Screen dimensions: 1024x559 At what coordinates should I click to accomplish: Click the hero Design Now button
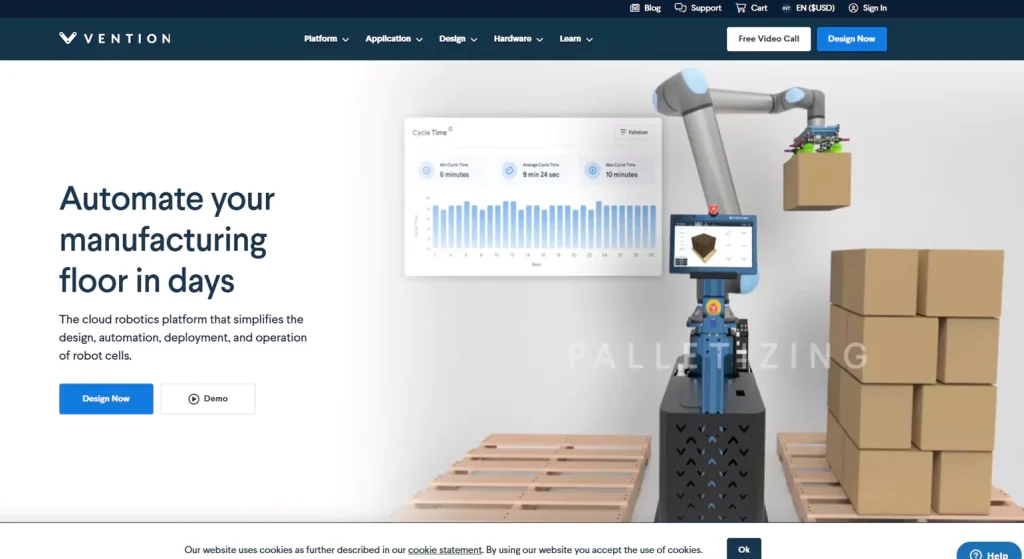pyautogui.click(x=106, y=398)
